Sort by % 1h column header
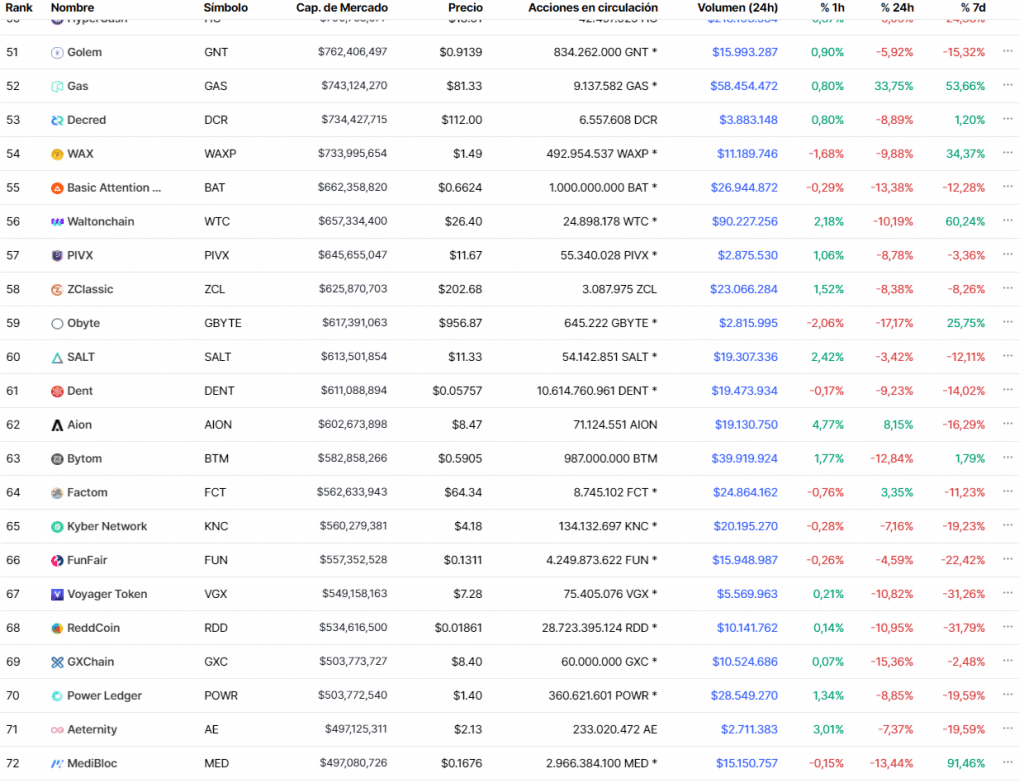 (833, 8)
